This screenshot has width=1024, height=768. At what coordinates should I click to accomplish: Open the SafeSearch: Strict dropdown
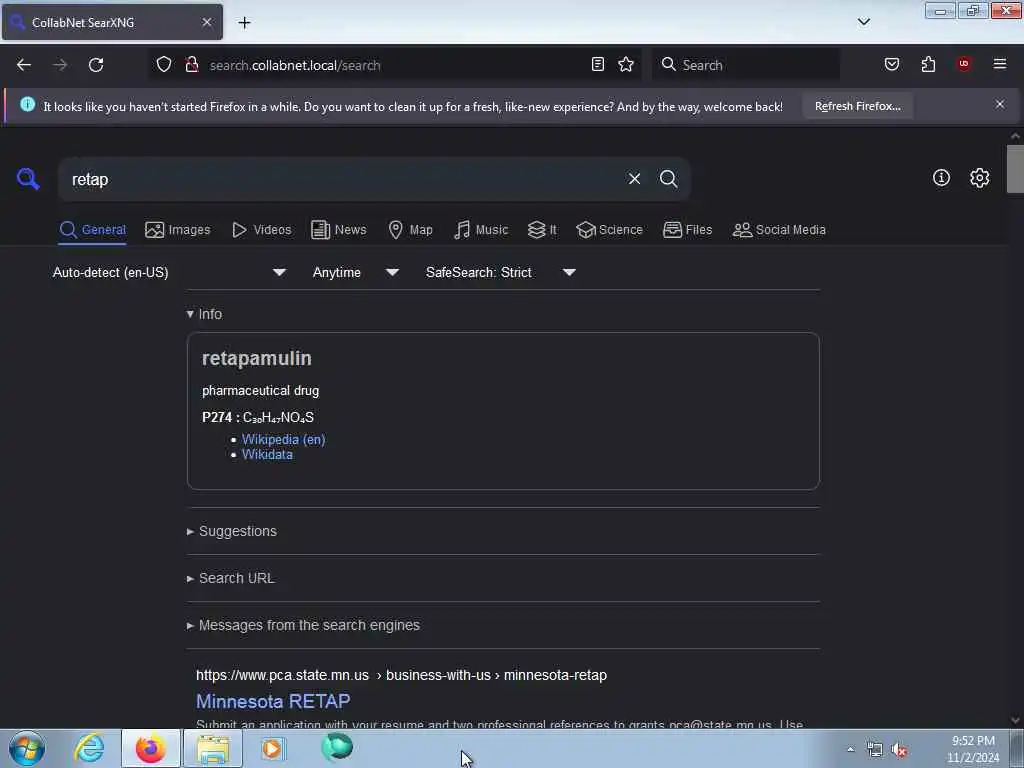pyautogui.click(x=500, y=272)
